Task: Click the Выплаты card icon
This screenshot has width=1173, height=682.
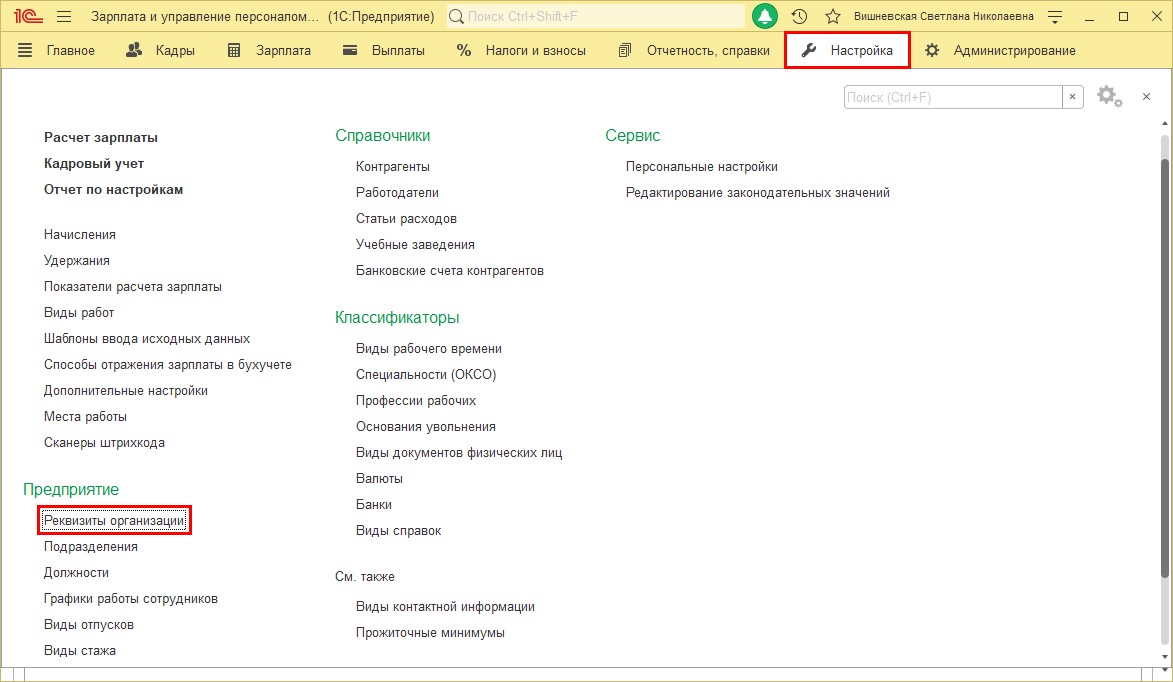Action: 350,50
